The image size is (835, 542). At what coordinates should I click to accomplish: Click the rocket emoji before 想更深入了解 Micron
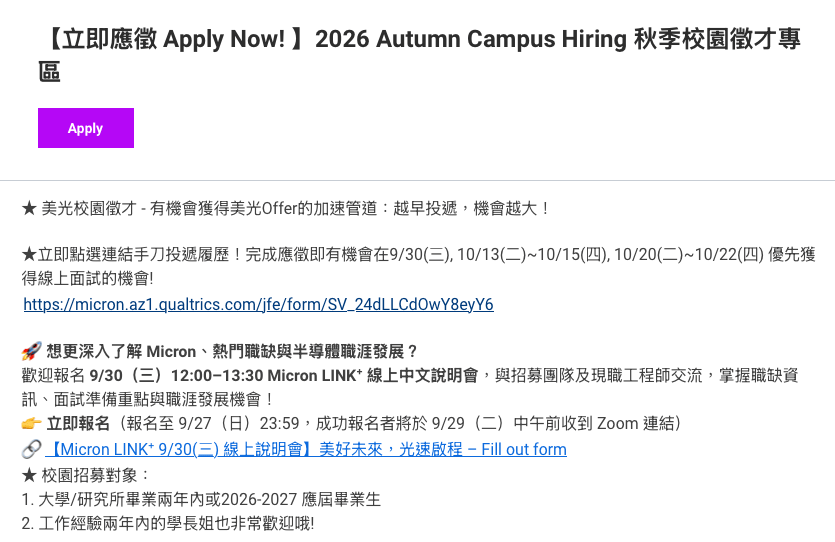31,351
